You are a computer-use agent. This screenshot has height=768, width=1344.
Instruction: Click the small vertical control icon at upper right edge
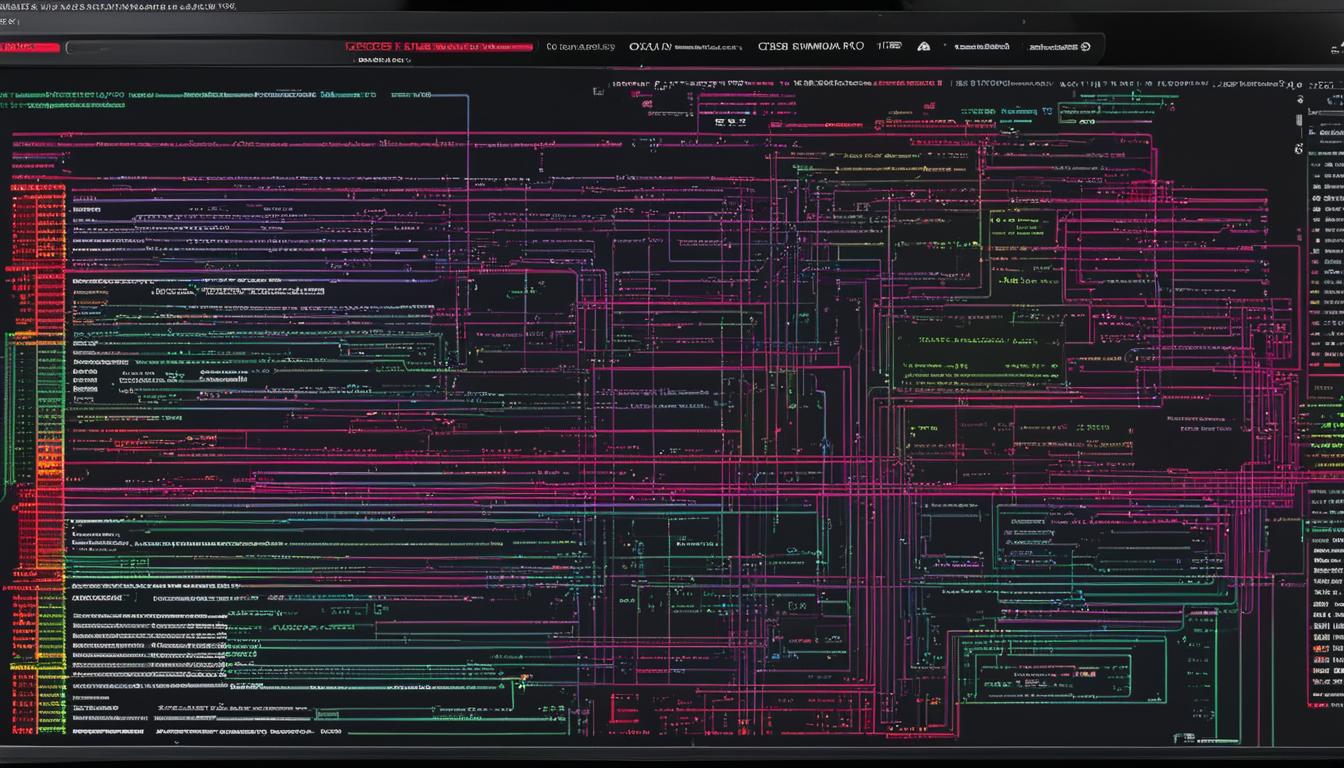[1299, 119]
